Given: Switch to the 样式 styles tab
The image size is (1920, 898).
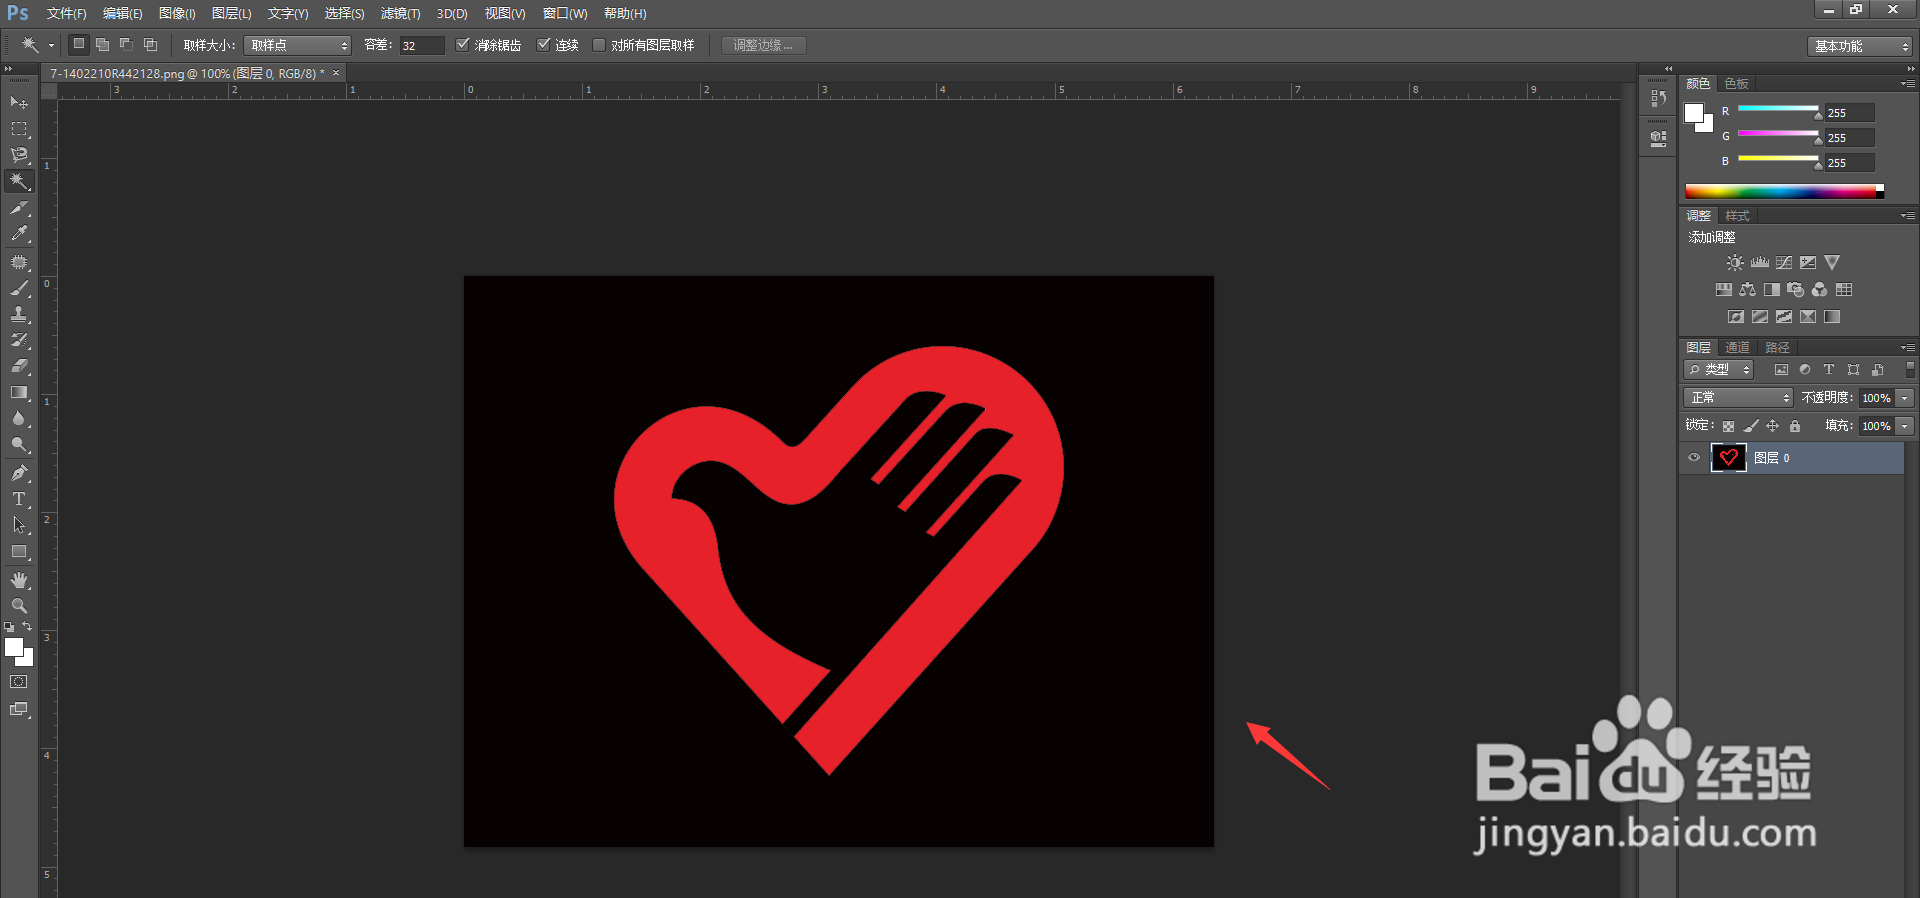Looking at the screenshot, I should 1737,216.
